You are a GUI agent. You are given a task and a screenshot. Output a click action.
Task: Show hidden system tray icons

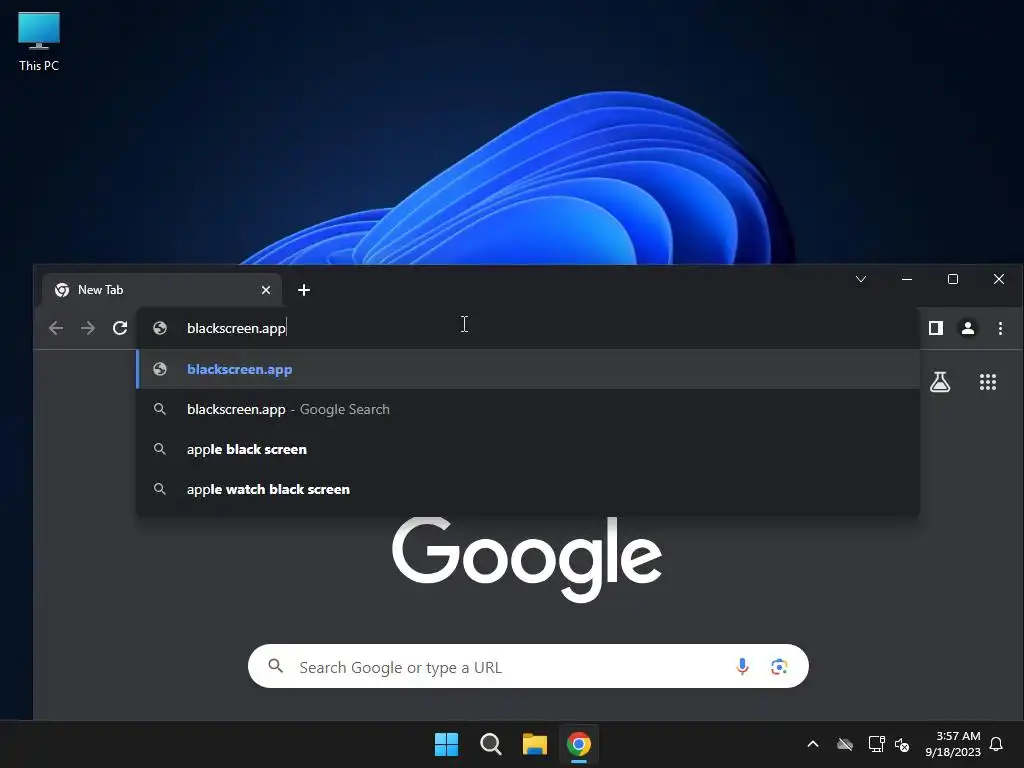coord(813,744)
